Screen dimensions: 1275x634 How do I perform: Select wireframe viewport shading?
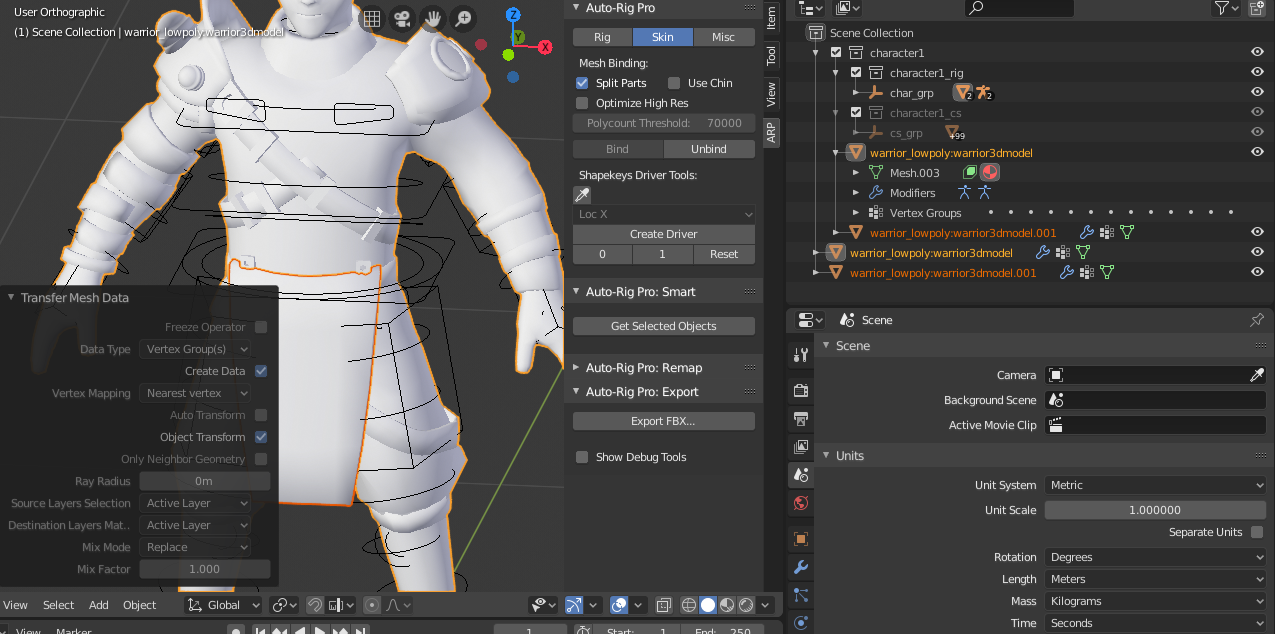coord(689,605)
